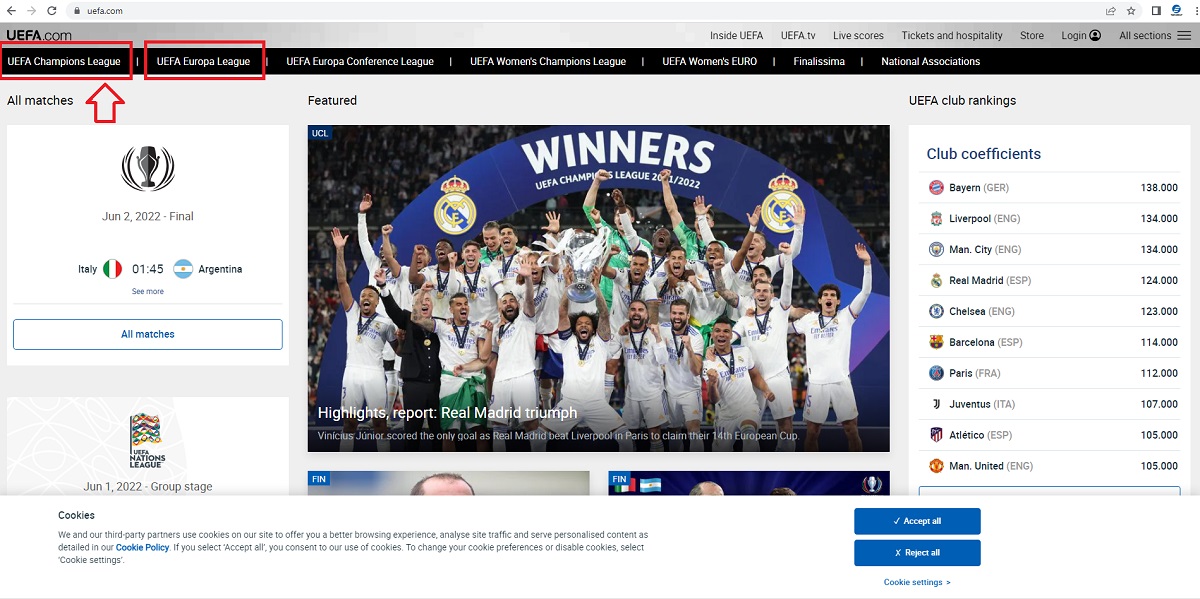Screen dimensions: 1200x599
Task: Reload the page with the refresh icon
Action: tap(52, 10)
